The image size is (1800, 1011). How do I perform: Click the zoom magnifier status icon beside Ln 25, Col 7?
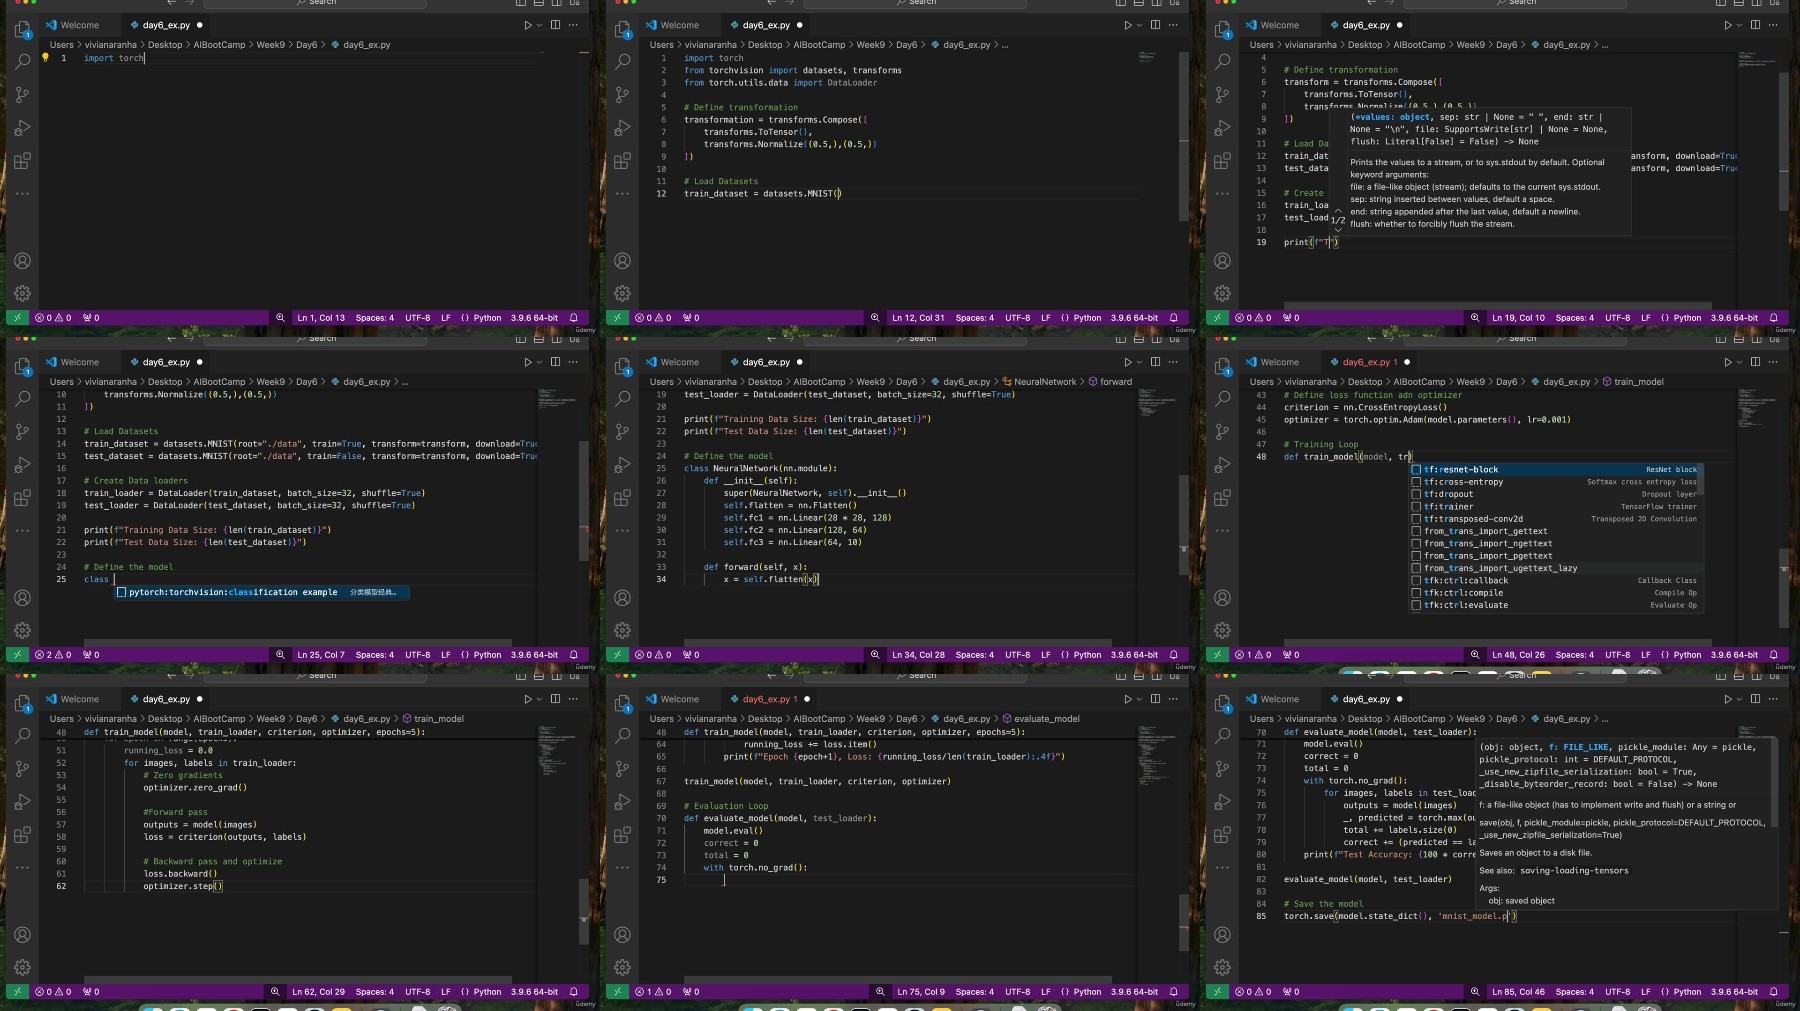[280, 655]
